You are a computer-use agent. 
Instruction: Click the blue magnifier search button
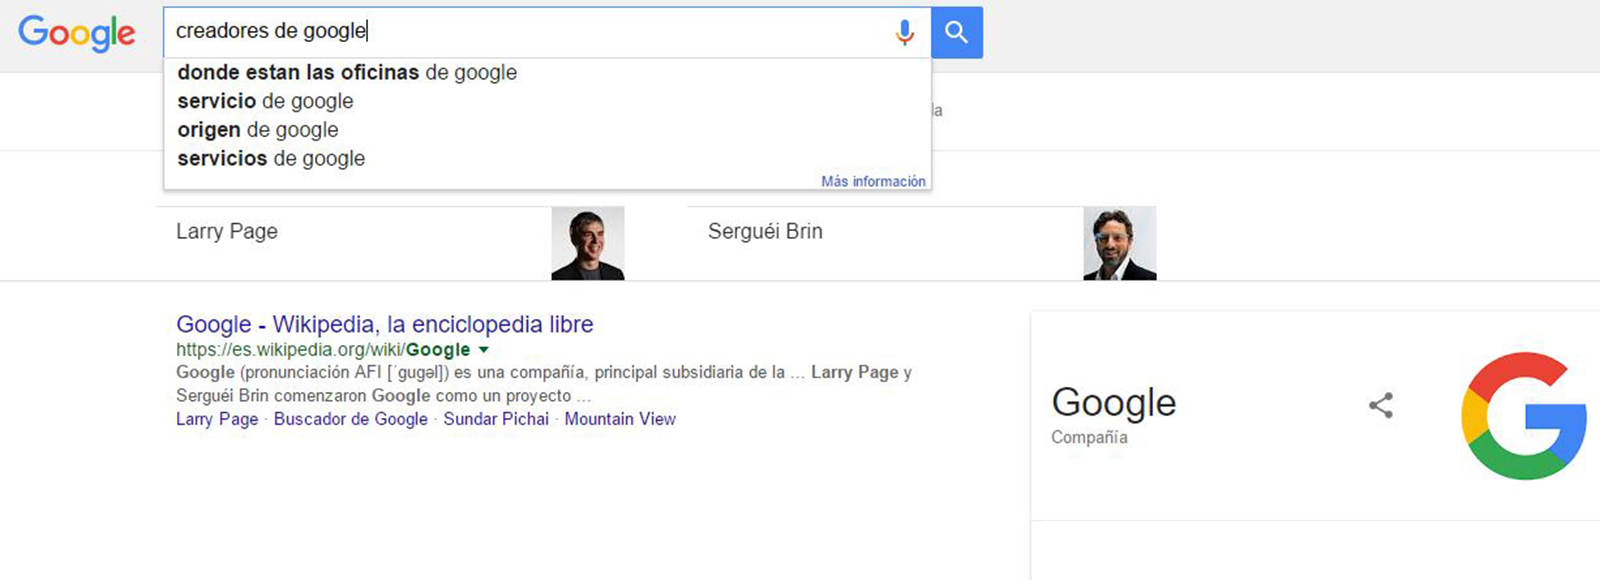coord(956,32)
